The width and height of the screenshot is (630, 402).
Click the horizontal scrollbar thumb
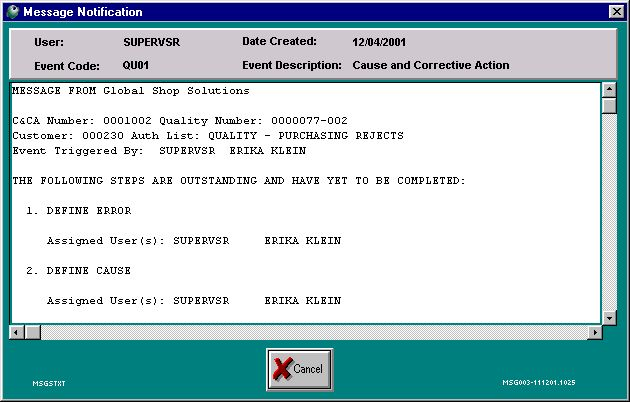click(33, 333)
